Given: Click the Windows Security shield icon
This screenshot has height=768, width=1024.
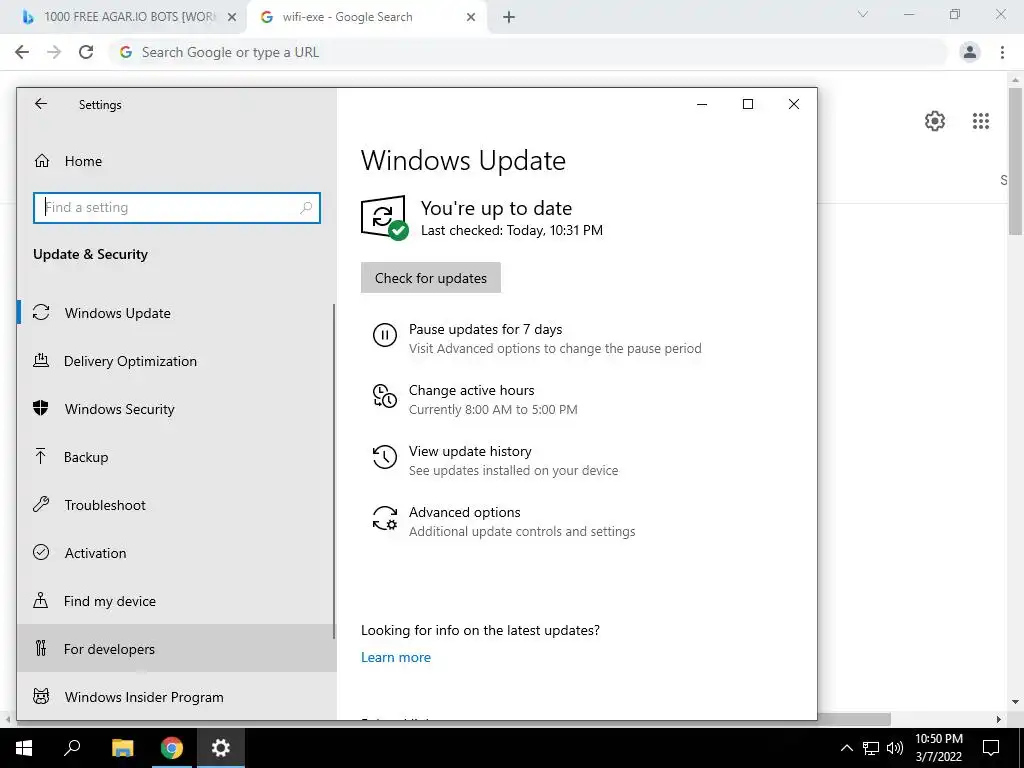Looking at the screenshot, I should (41, 409).
